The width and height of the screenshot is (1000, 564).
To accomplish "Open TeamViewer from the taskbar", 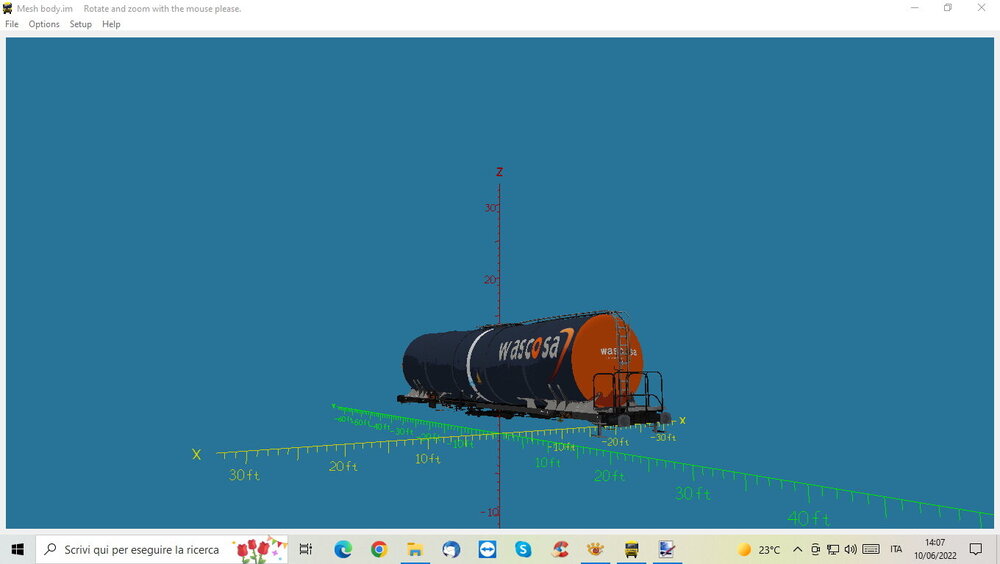I will [487, 549].
